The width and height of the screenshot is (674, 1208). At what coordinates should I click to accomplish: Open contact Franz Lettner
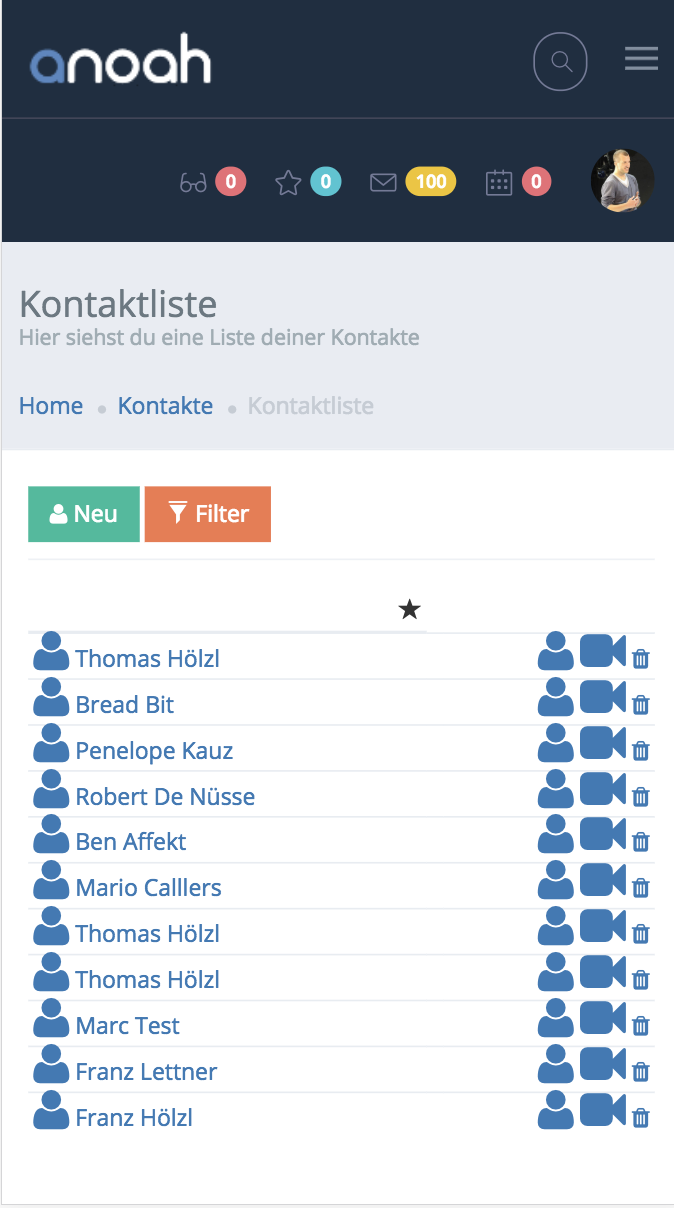tap(146, 1072)
